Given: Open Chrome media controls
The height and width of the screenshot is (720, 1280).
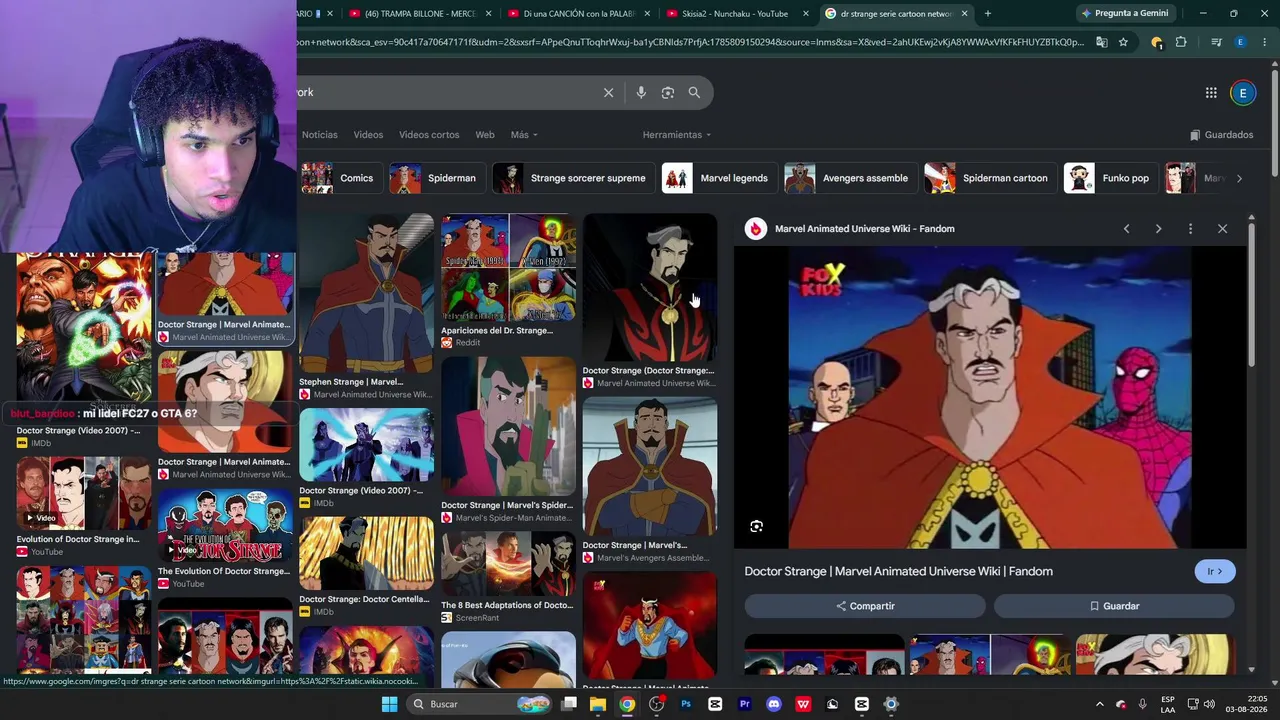Looking at the screenshot, I should 1216,42.
